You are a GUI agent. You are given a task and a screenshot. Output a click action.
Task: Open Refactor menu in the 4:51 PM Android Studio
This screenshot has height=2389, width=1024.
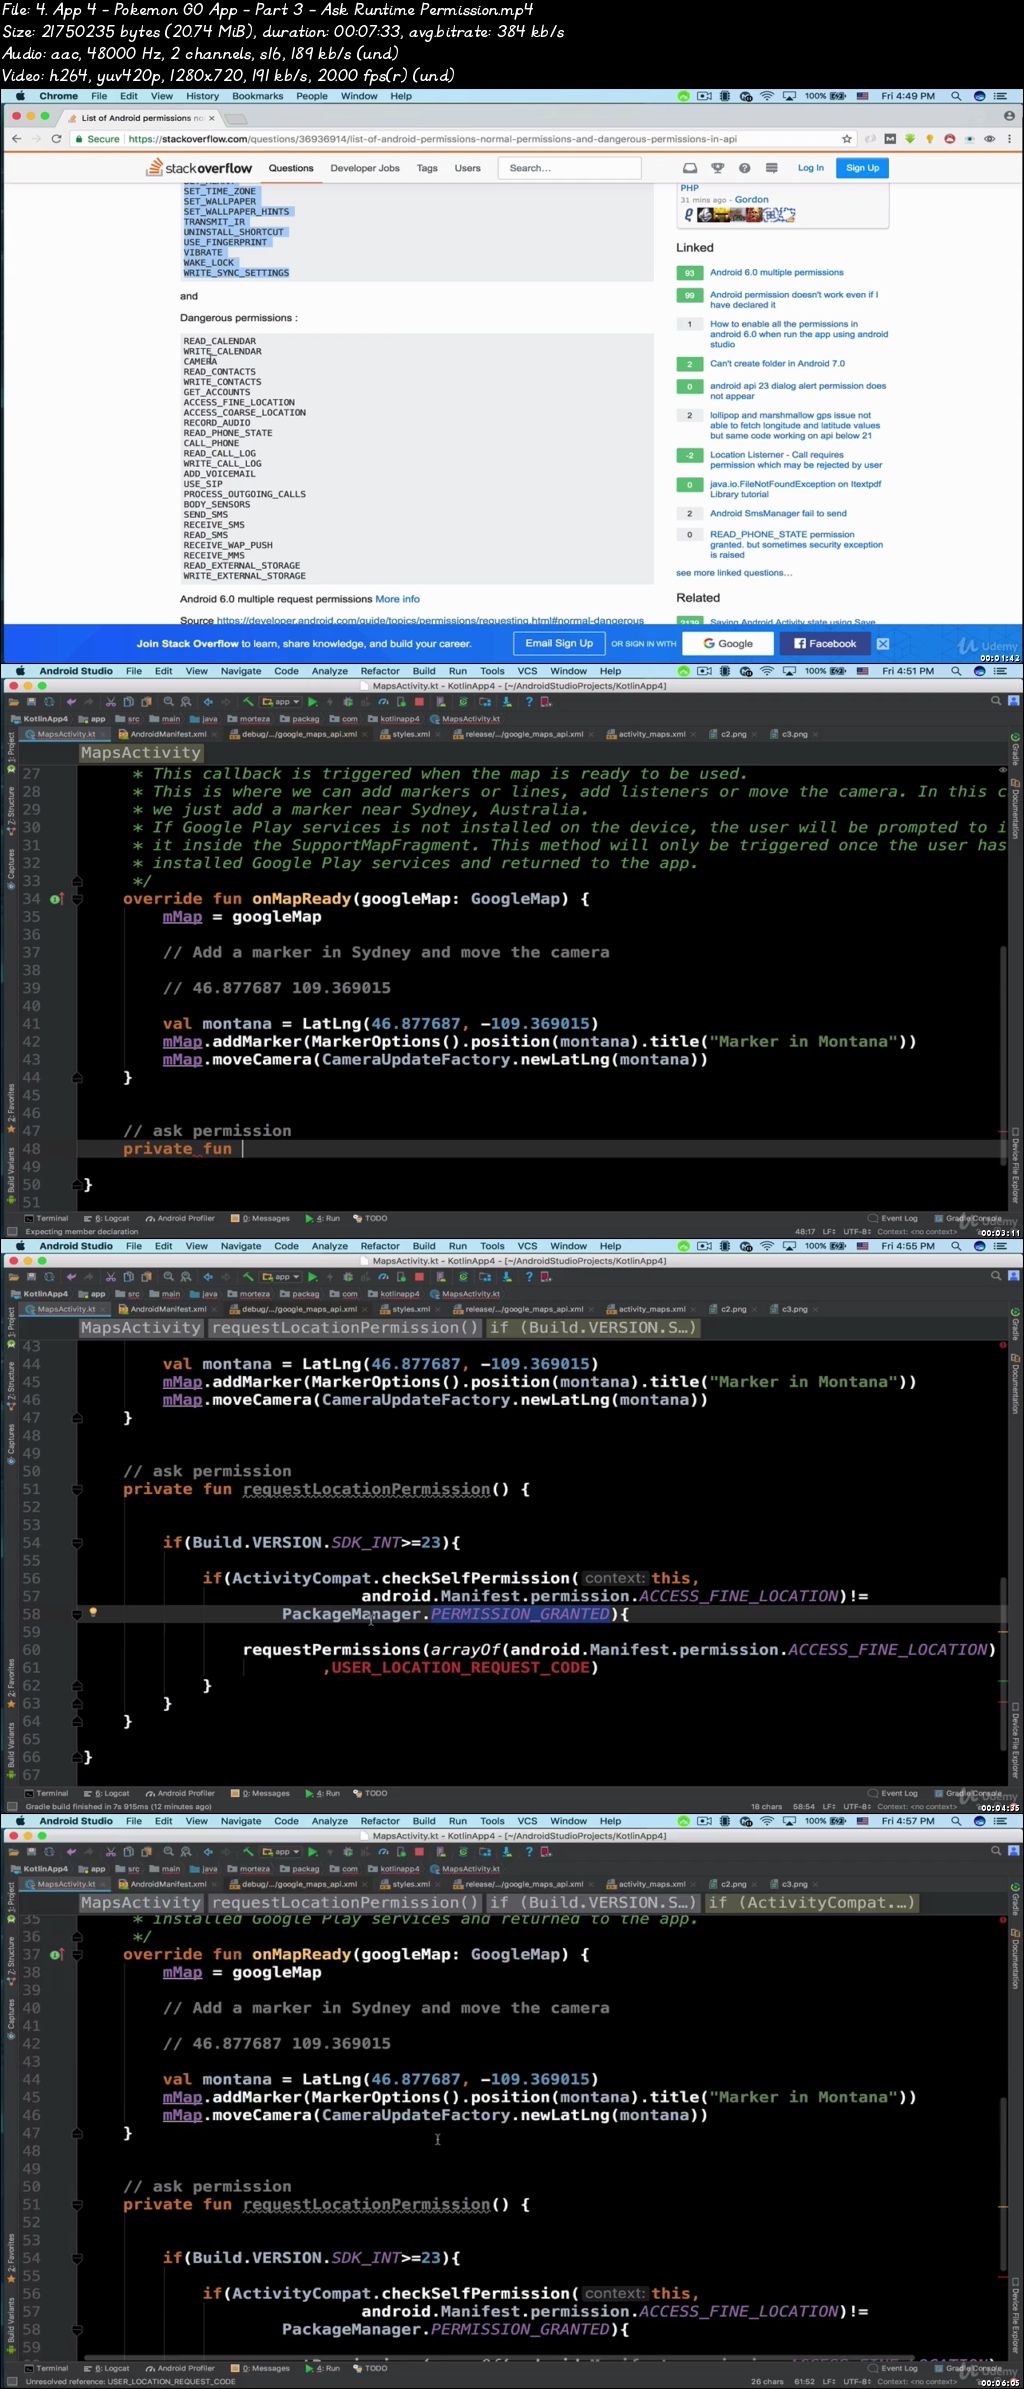click(380, 671)
